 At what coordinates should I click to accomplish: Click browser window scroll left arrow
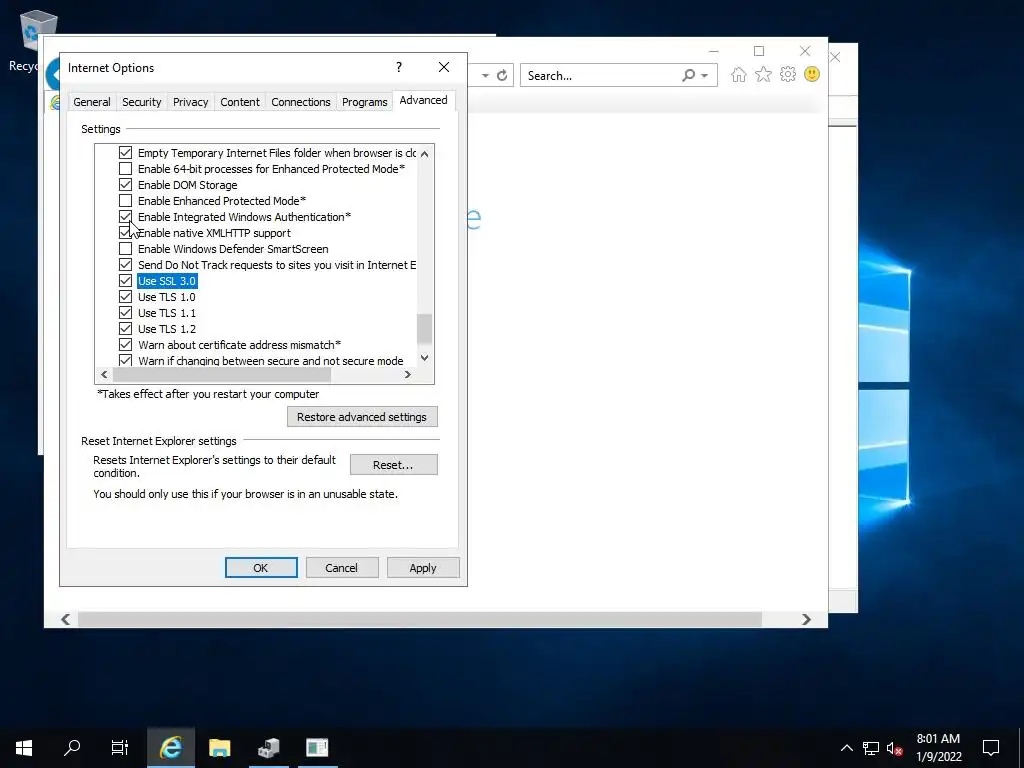coord(65,619)
